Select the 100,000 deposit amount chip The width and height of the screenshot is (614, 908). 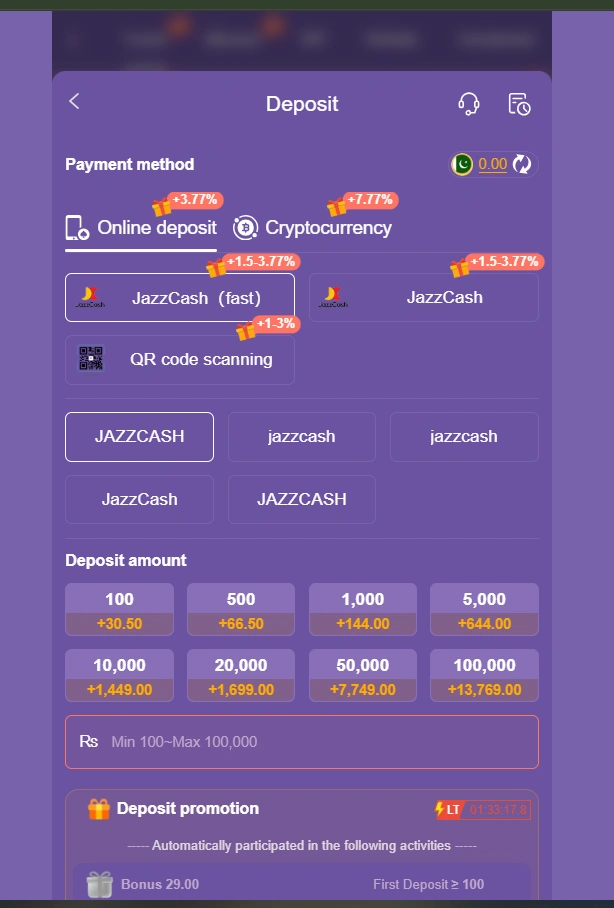coord(484,675)
